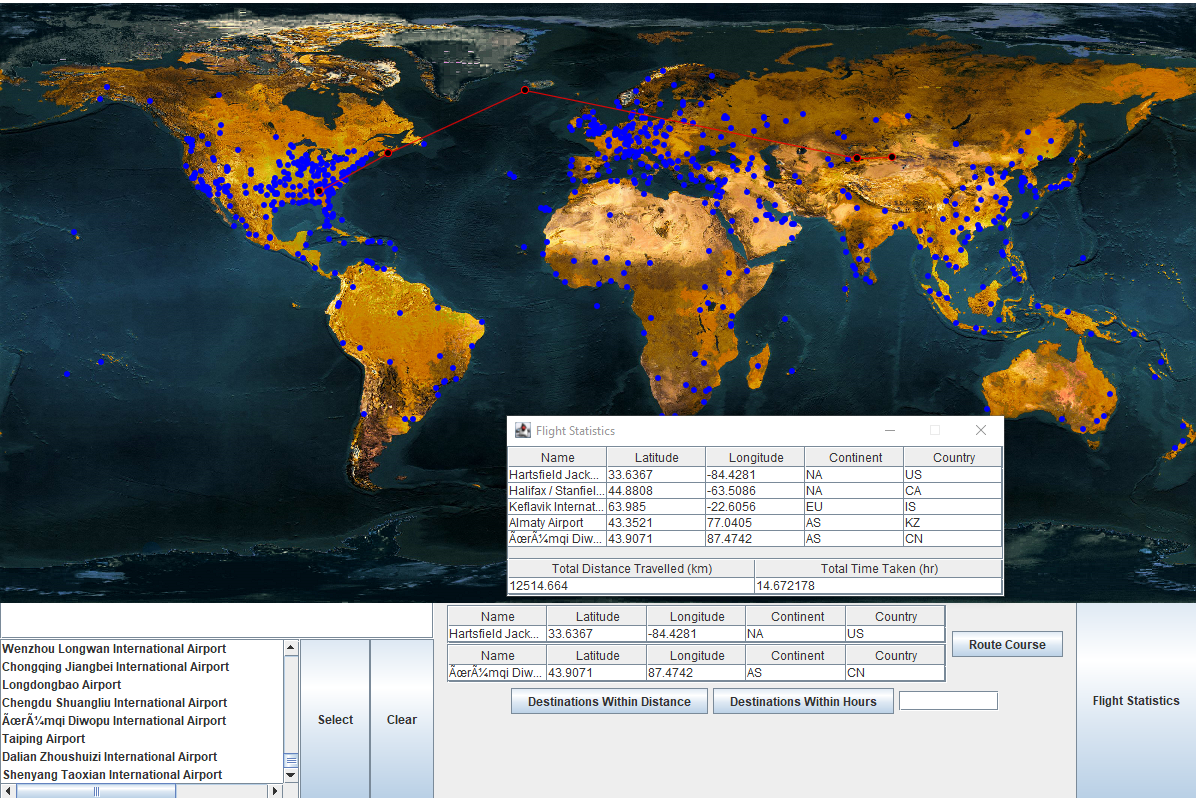The height and width of the screenshot is (798, 1196).
Task: Click the horizontal scrollbar right arrow
Action: pos(275,791)
